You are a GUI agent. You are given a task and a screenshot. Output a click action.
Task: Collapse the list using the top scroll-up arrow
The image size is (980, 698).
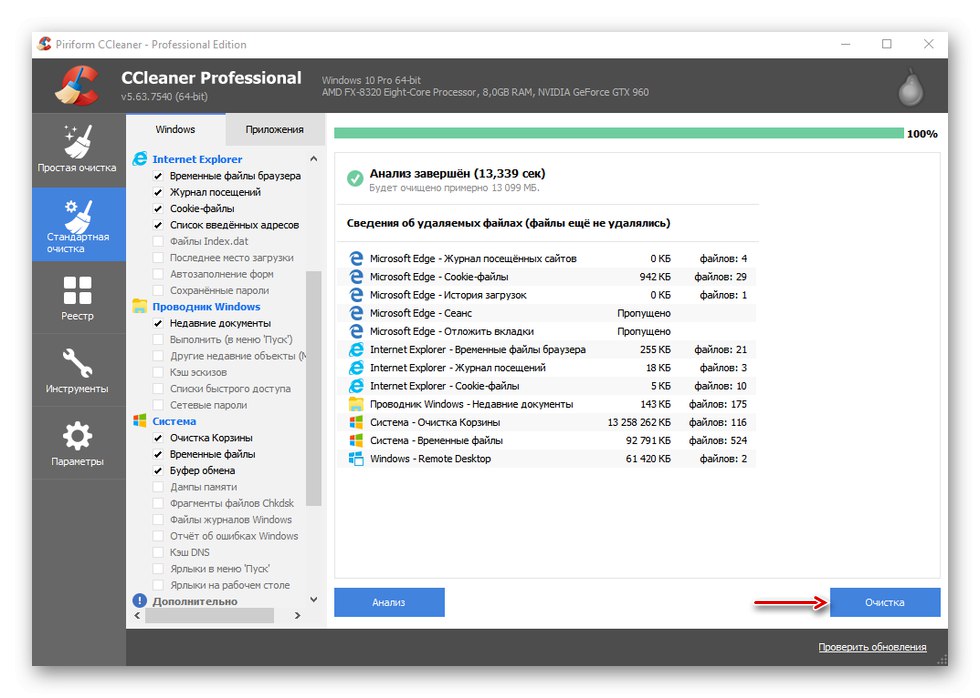tap(314, 159)
